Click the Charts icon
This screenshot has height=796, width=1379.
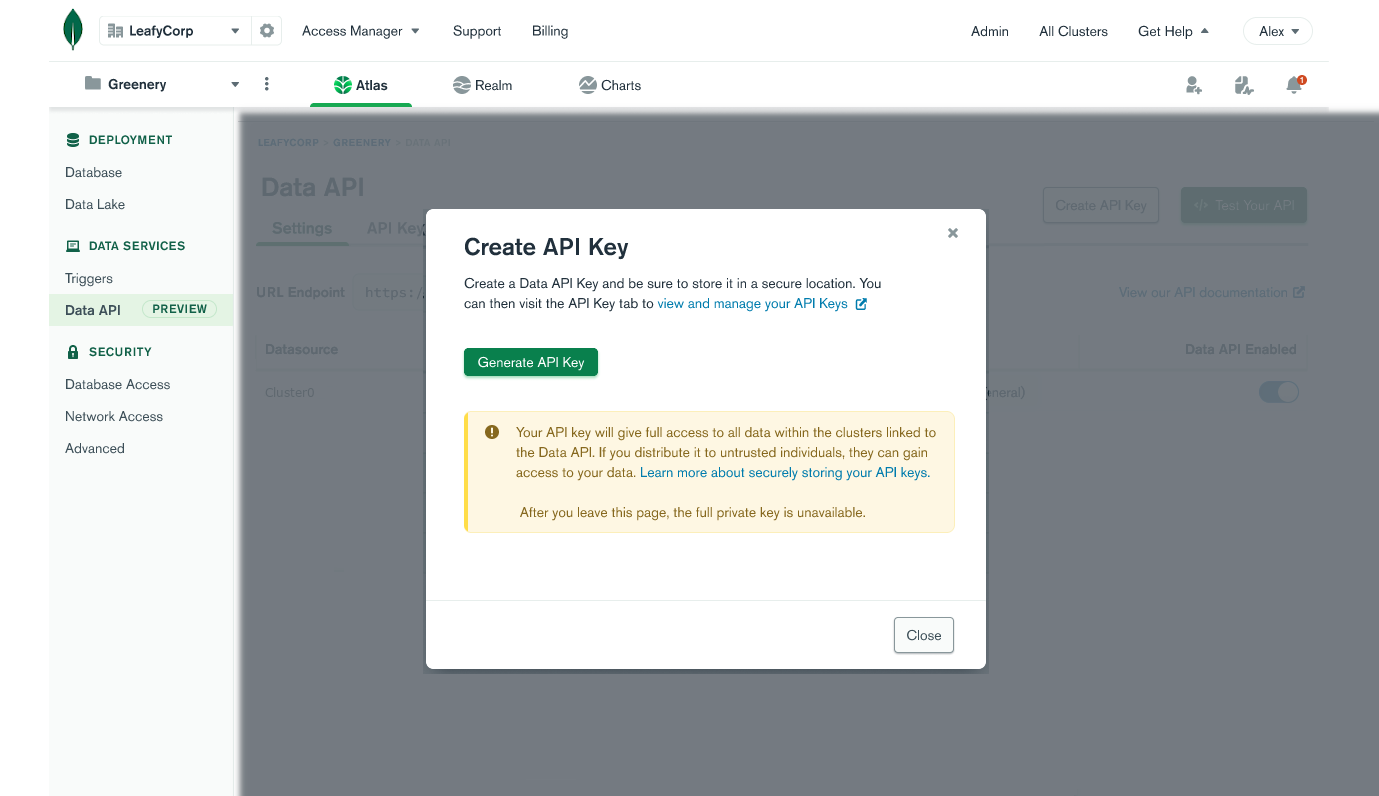click(x=587, y=85)
